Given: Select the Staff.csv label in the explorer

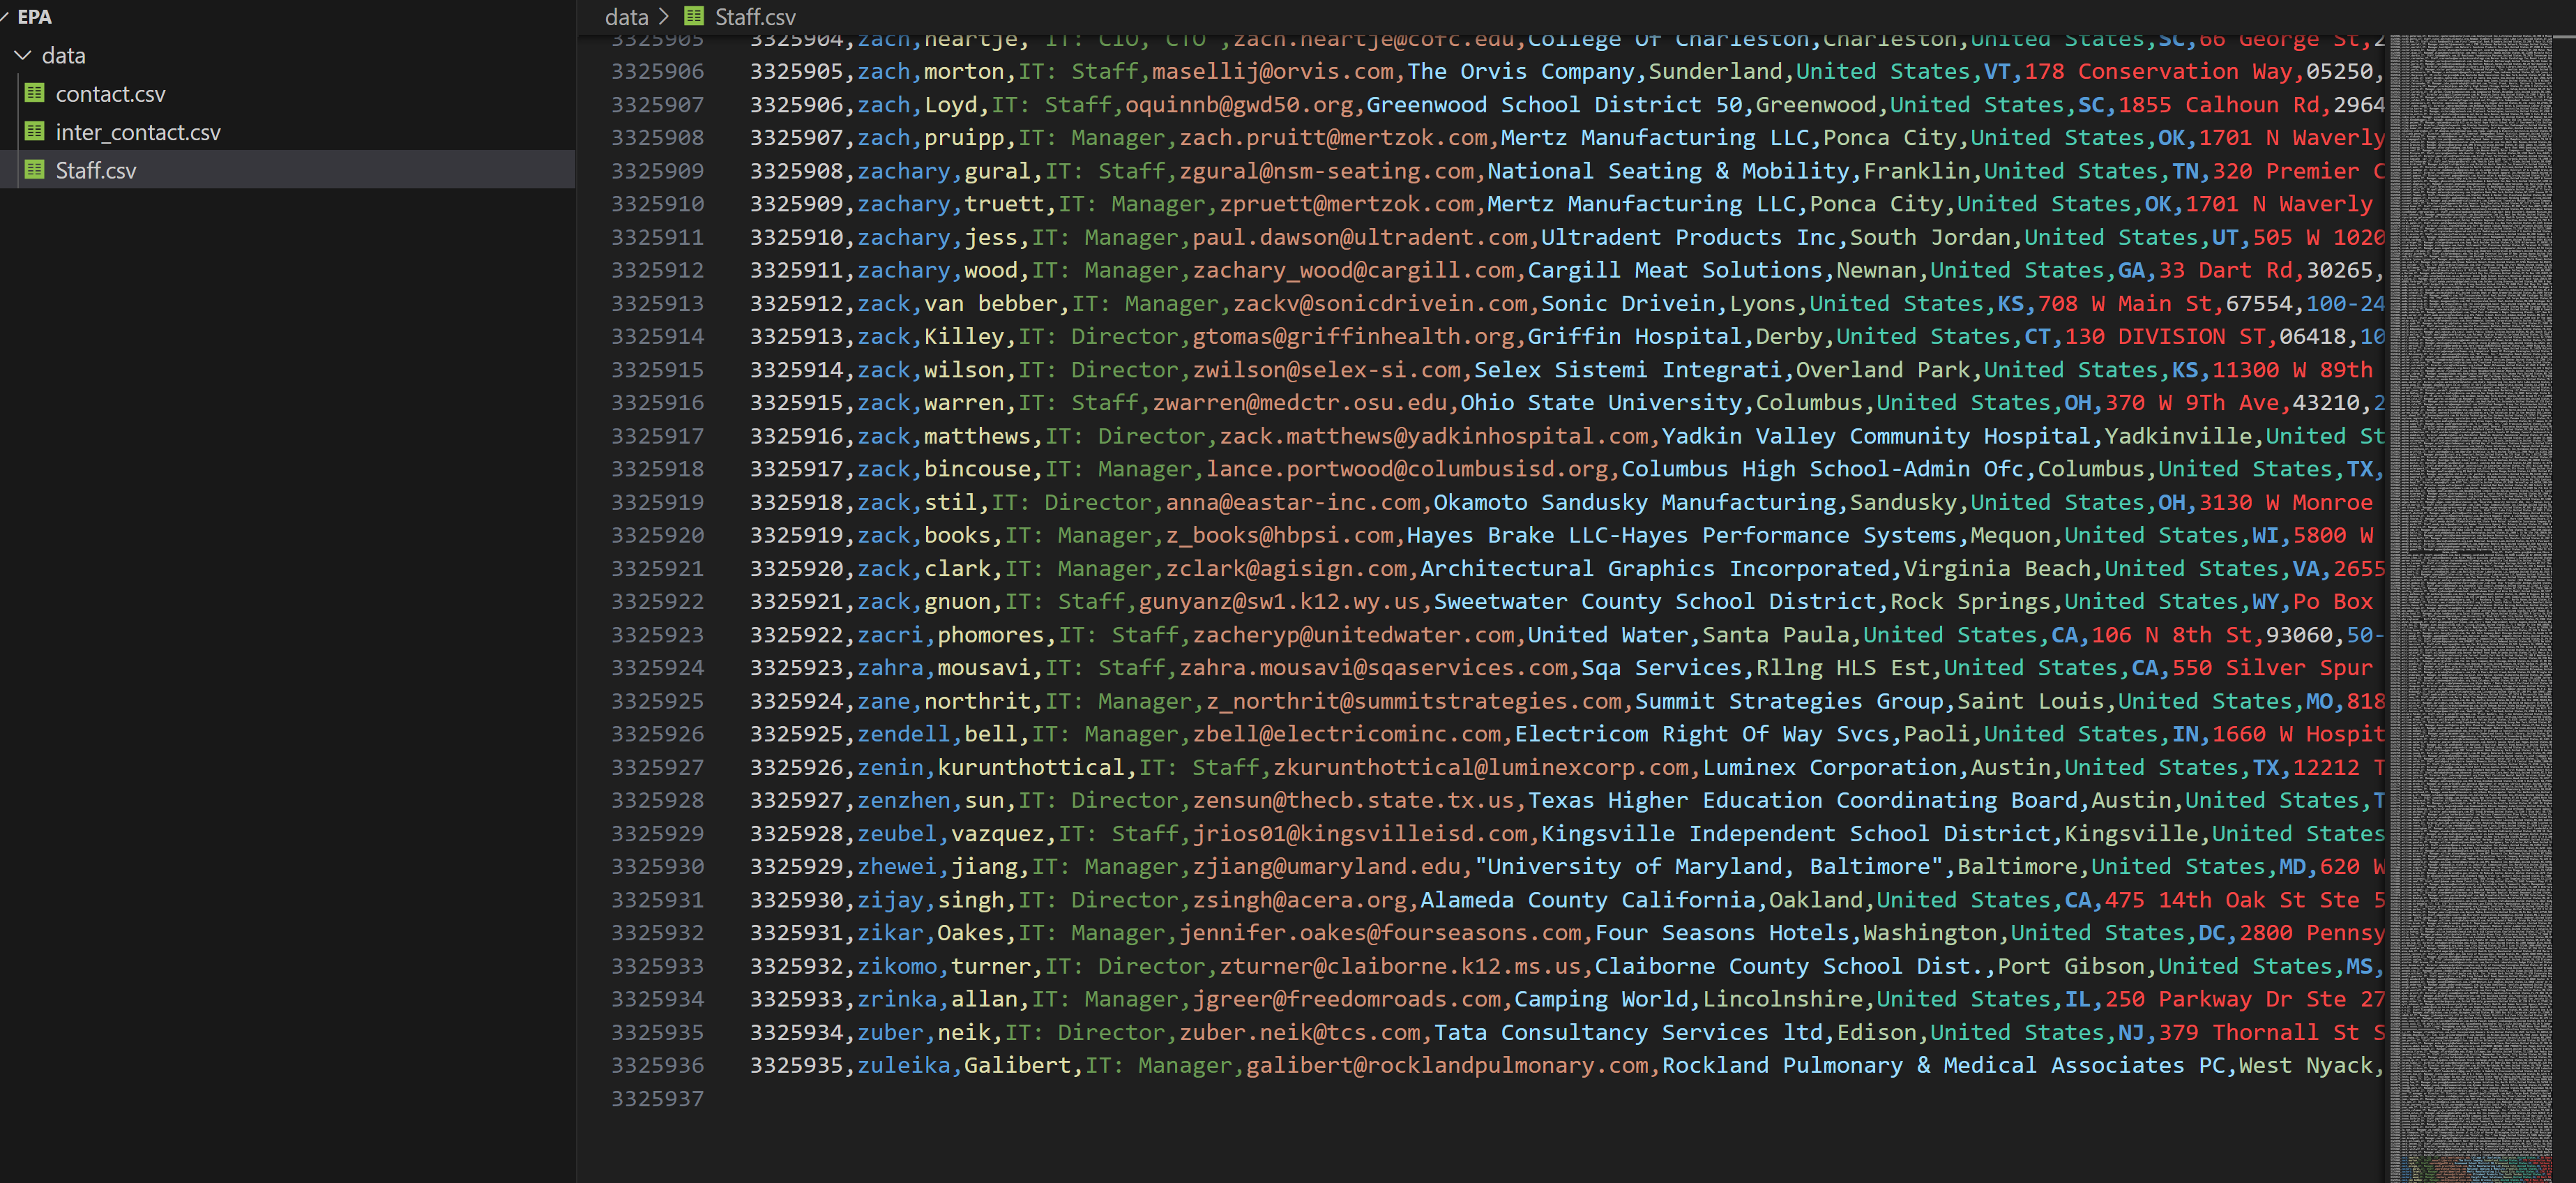Looking at the screenshot, I should pos(96,171).
